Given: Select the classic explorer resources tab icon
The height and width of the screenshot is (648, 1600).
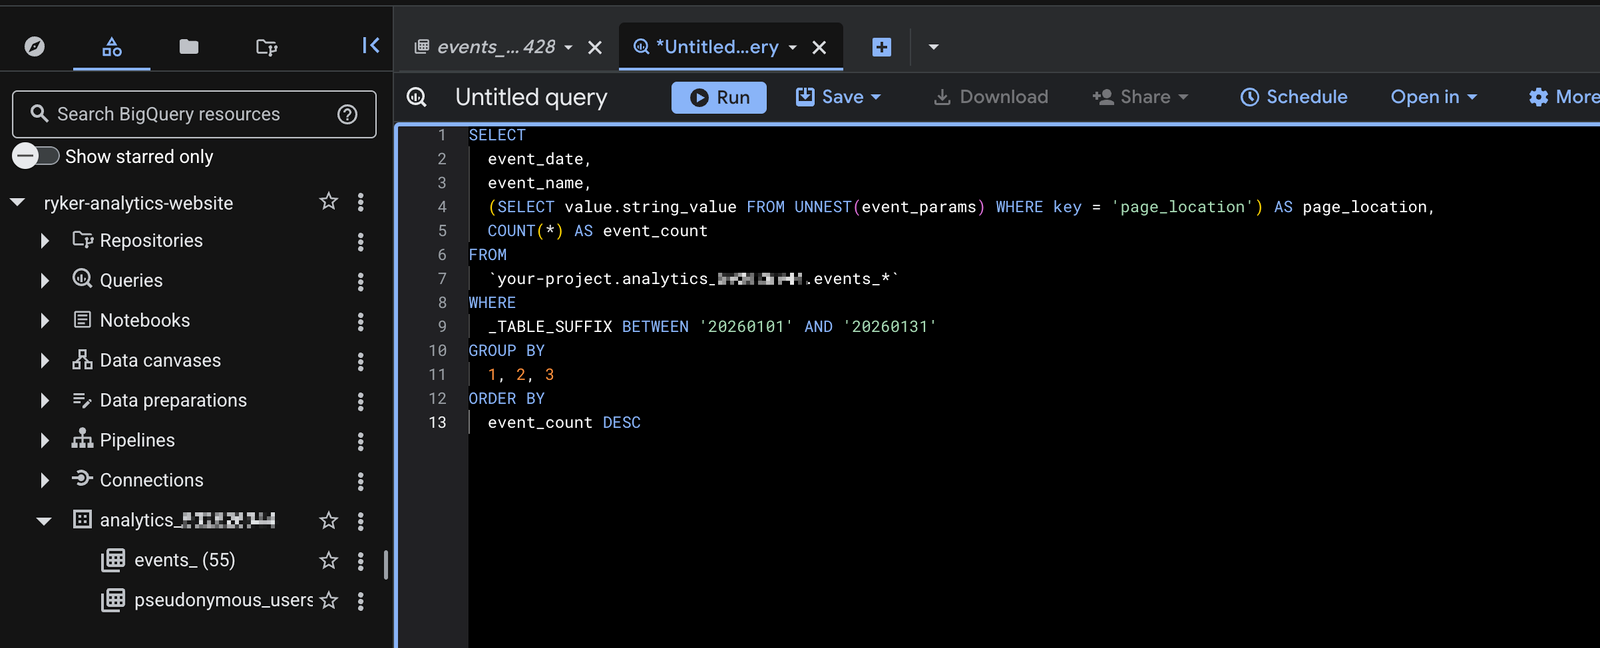Looking at the screenshot, I should 112,47.
